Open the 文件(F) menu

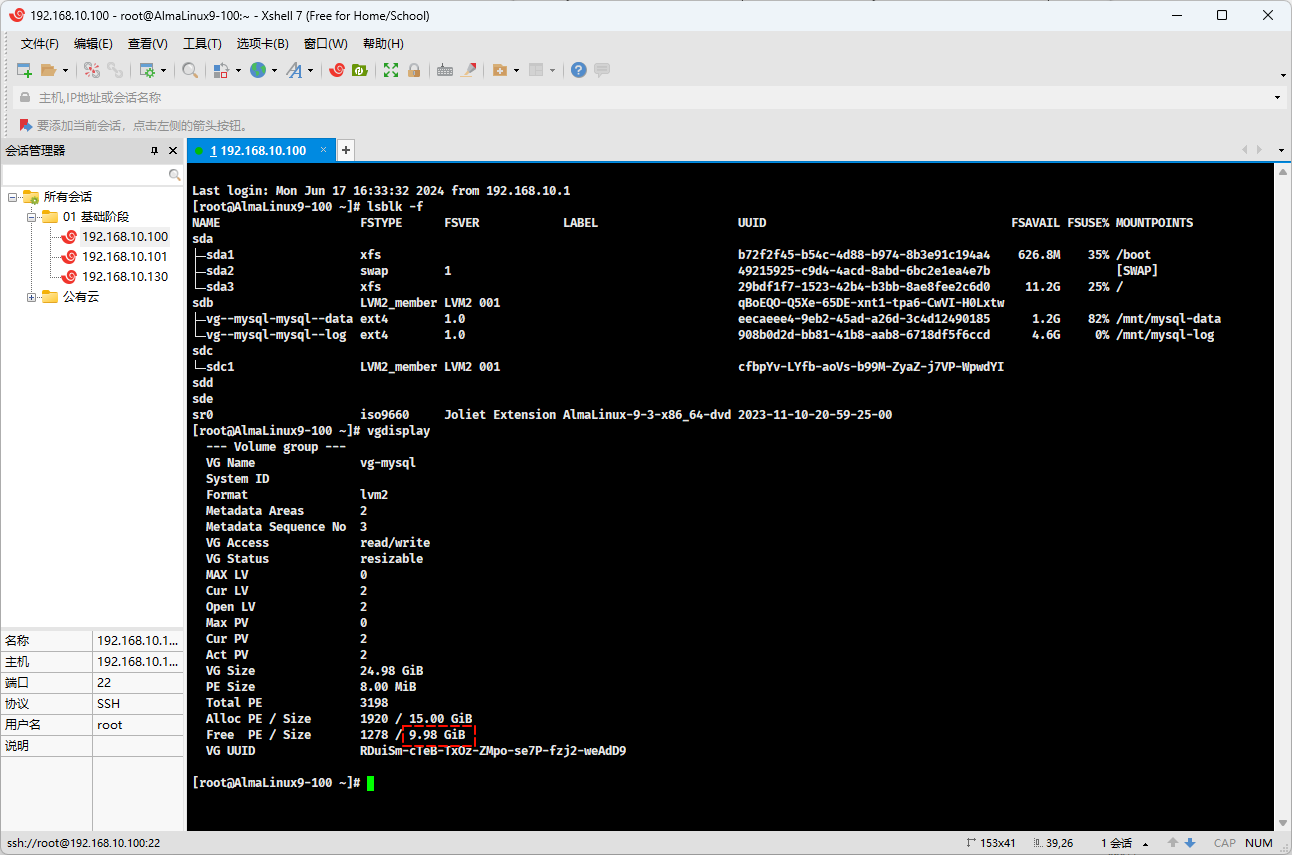pyautogui.click(x=40, y=44)
